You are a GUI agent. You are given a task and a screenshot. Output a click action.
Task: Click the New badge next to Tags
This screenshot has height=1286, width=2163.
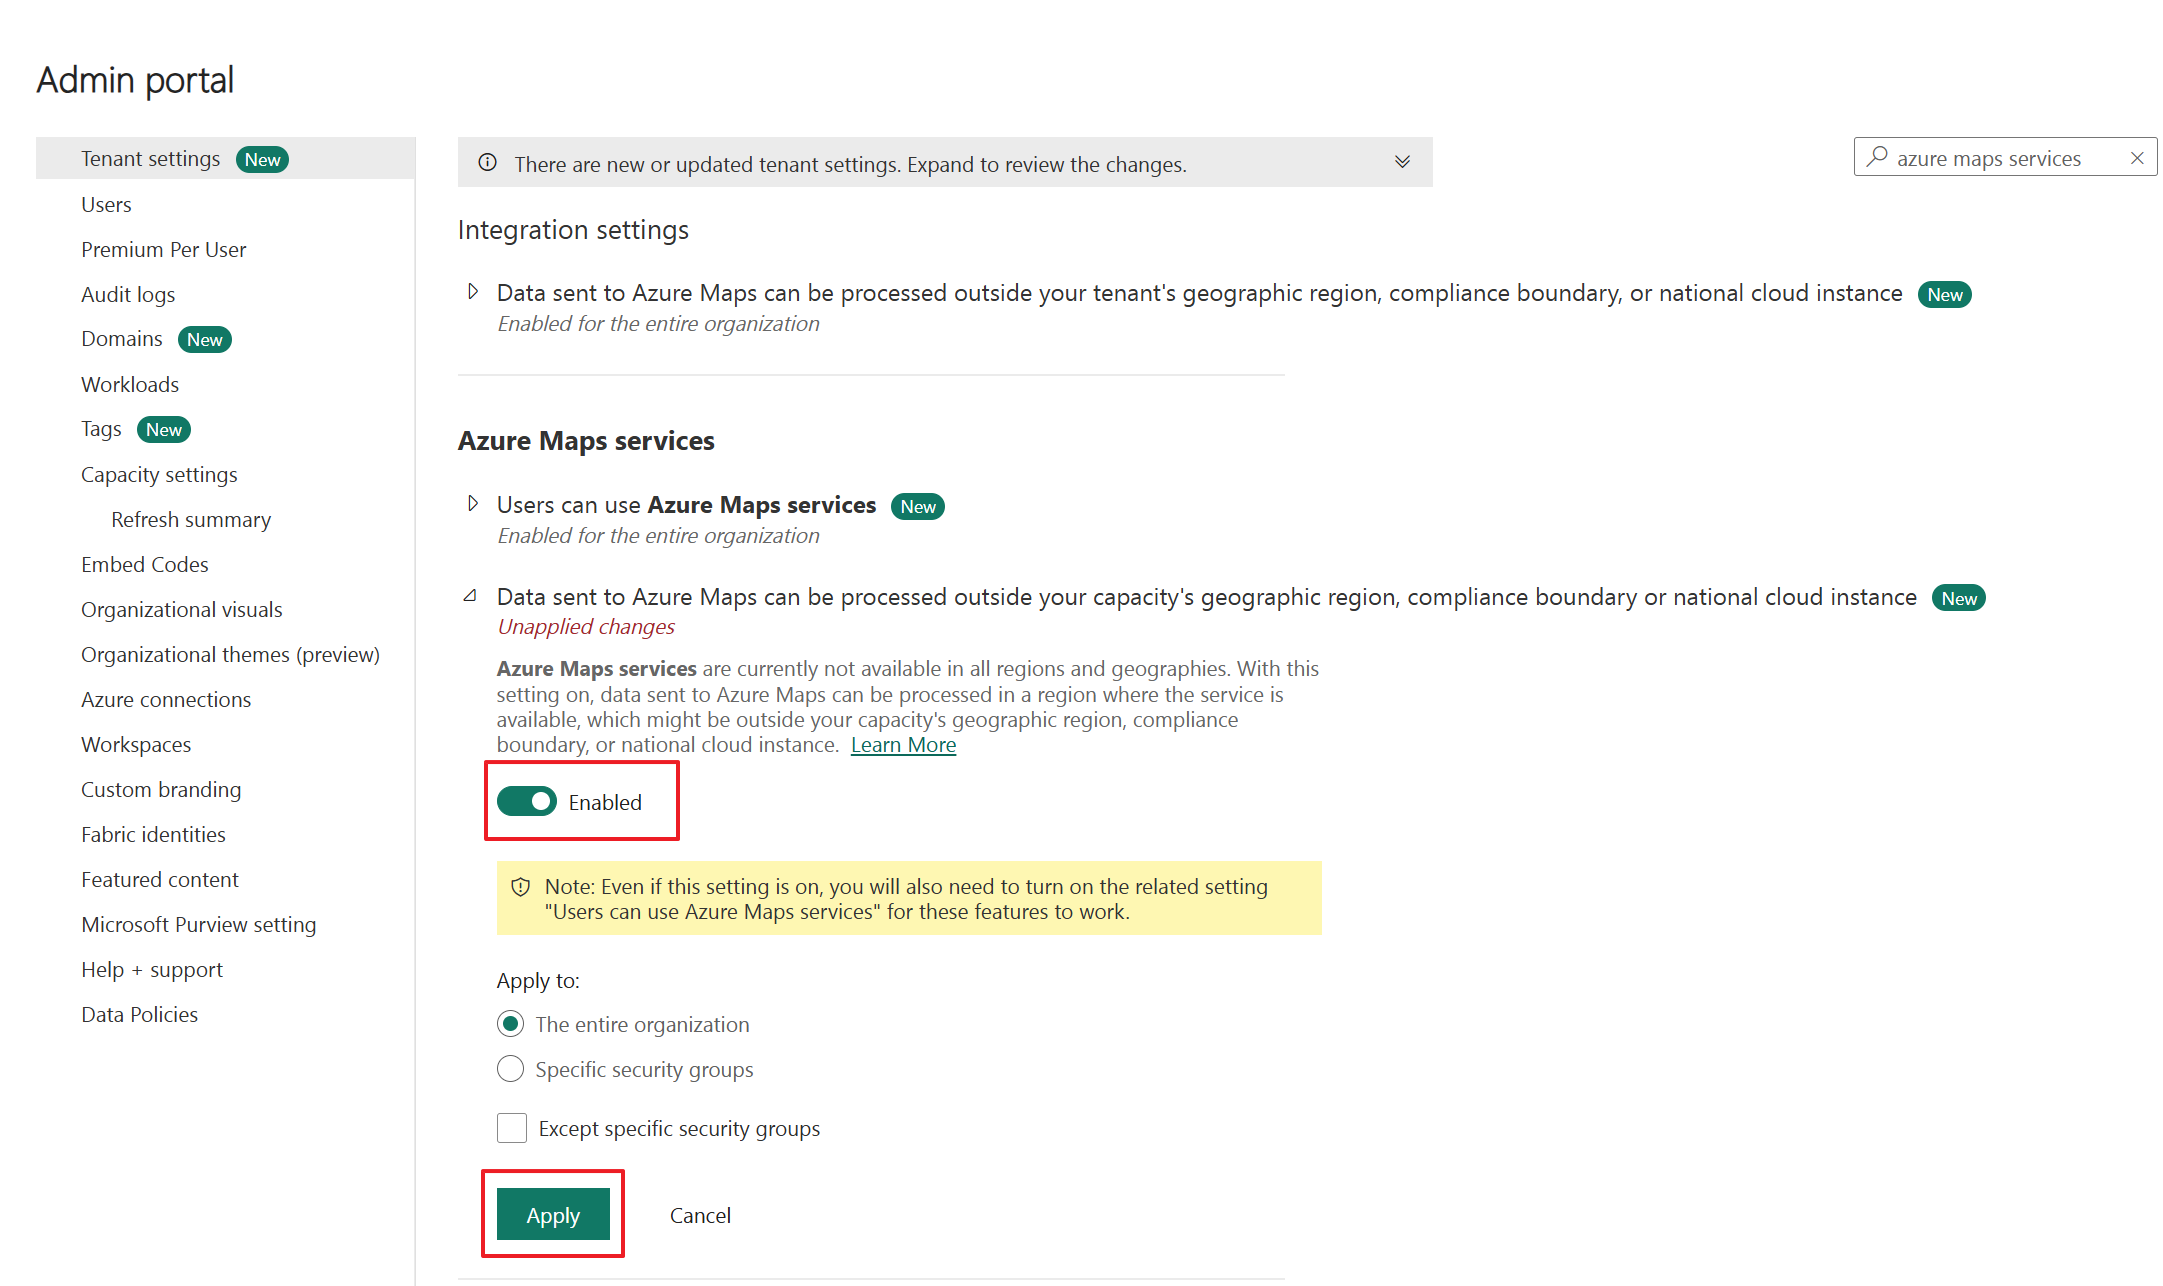tap(163, 430)
